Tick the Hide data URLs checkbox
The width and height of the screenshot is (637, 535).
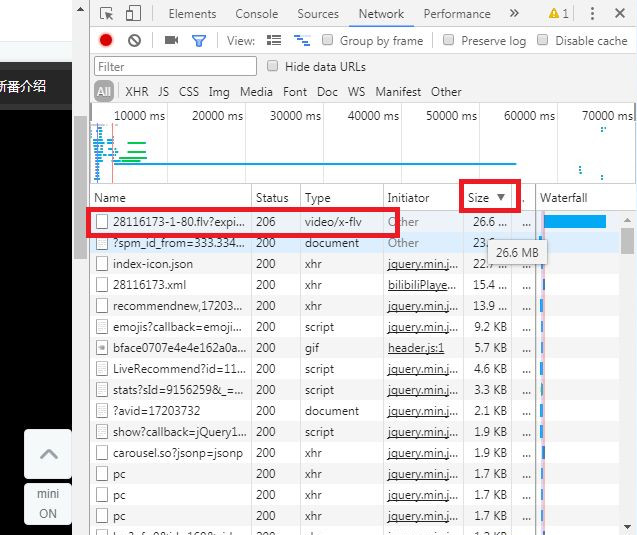(x=273, y=66)
